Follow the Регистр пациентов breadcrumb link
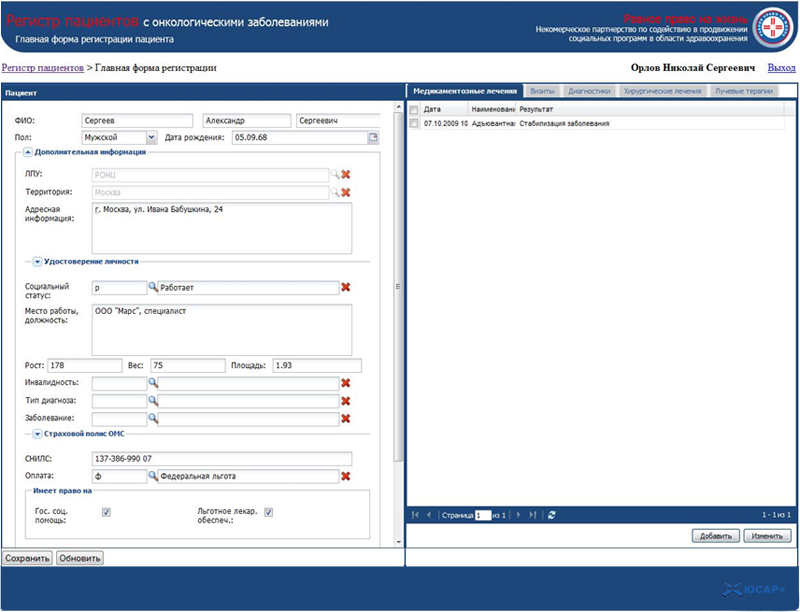 click(x=43, y=68)
